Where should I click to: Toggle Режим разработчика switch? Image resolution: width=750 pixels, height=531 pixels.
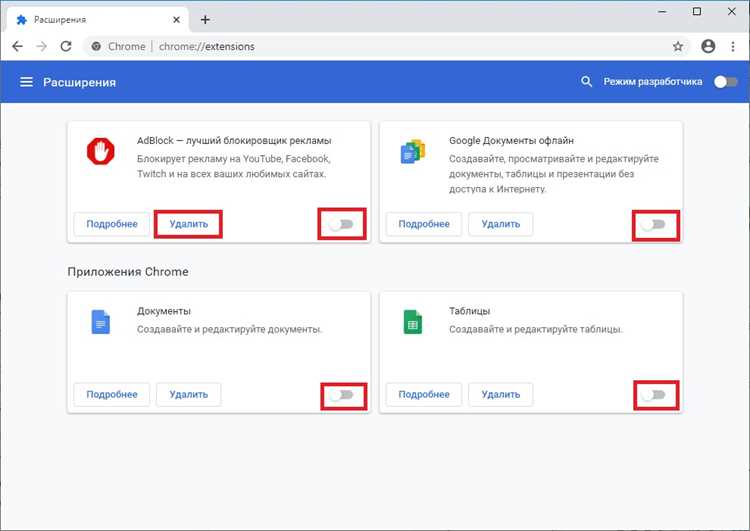[726, 82]
